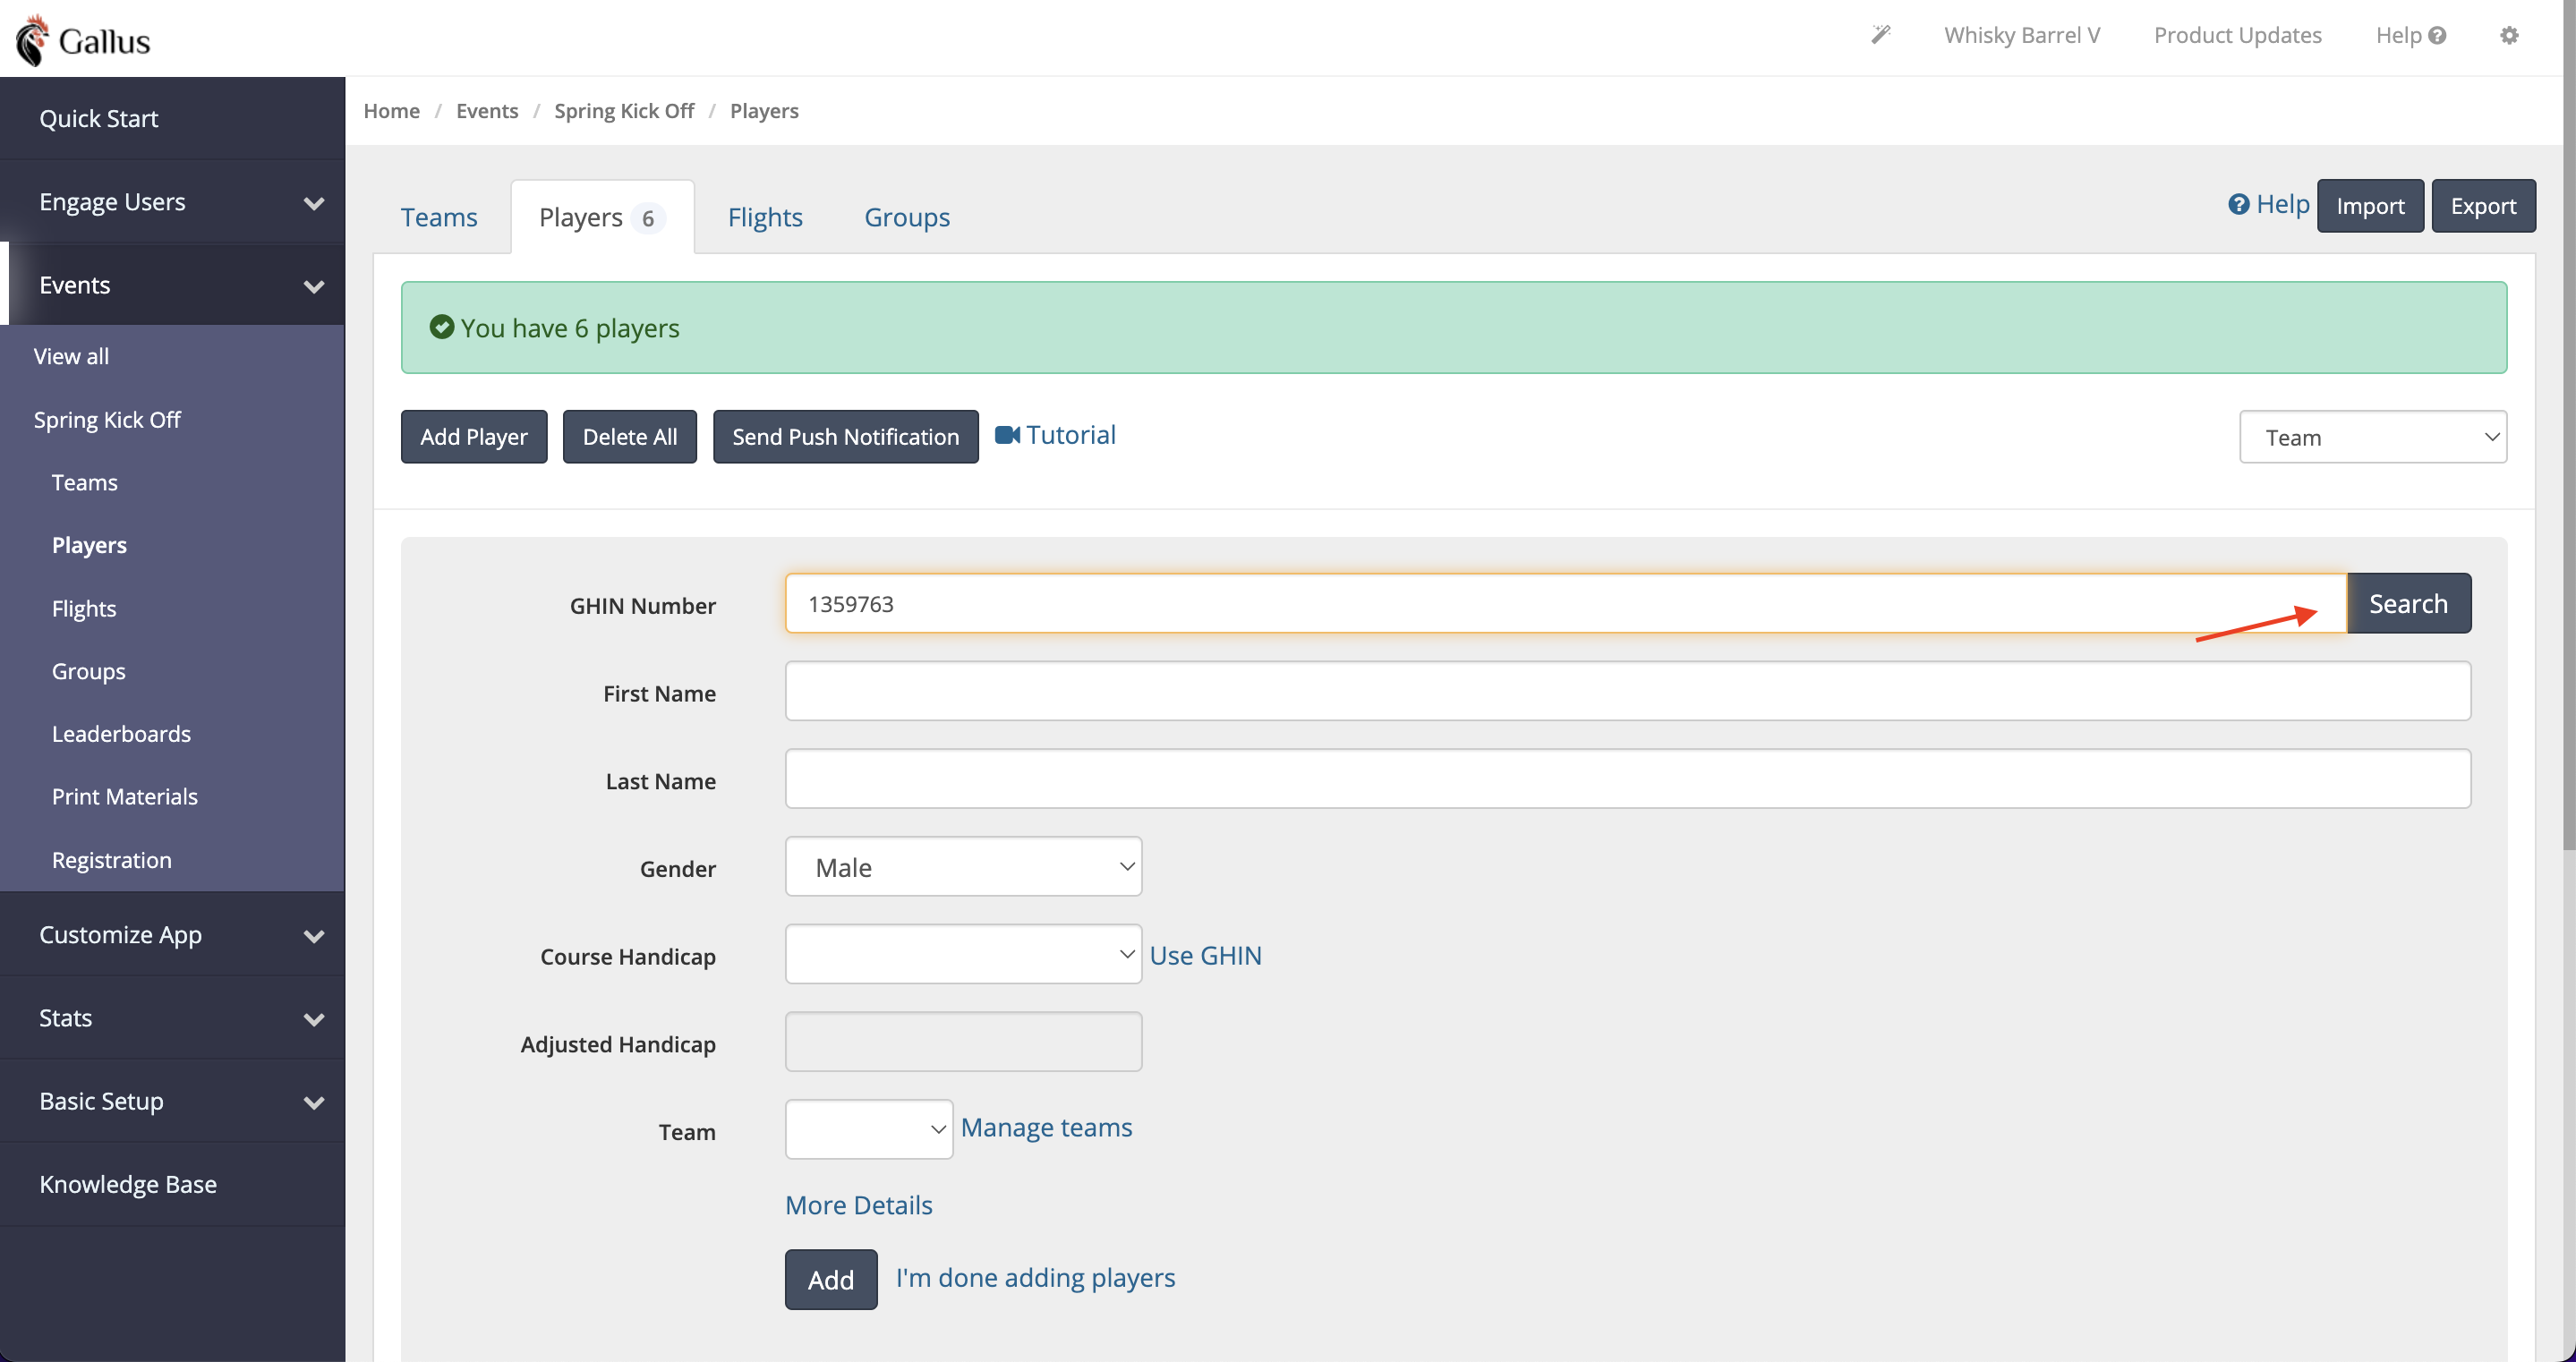Viewport: 2576px width, 1362px height.
Task: Click Send Push Notification button
Action: tap(846, 437)
